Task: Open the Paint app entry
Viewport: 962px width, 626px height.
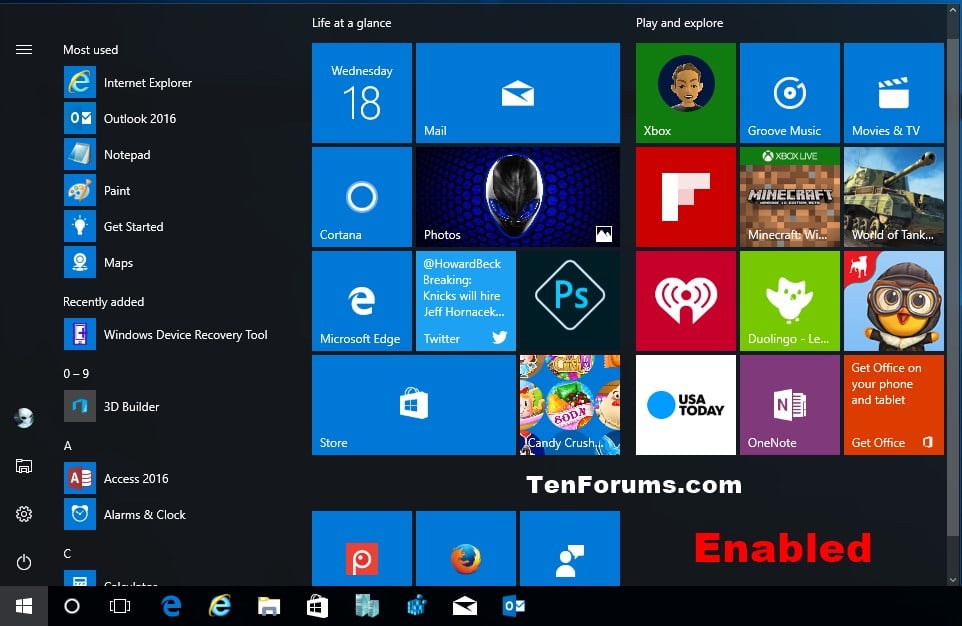Action: 98,190
